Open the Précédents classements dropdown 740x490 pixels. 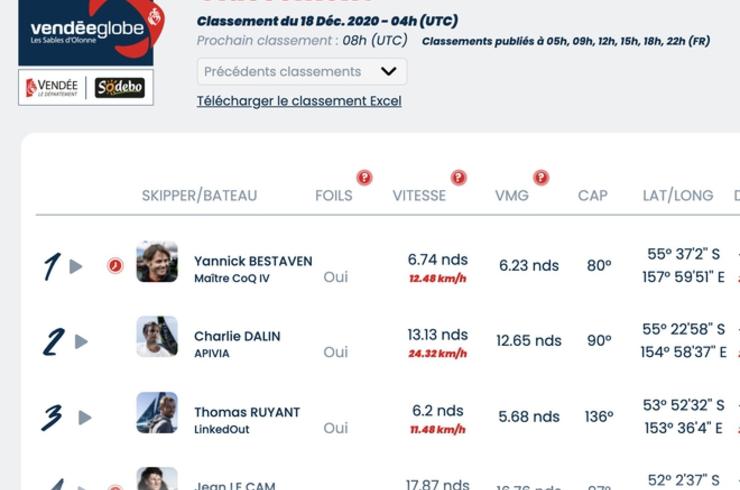(x=302, y=72)
